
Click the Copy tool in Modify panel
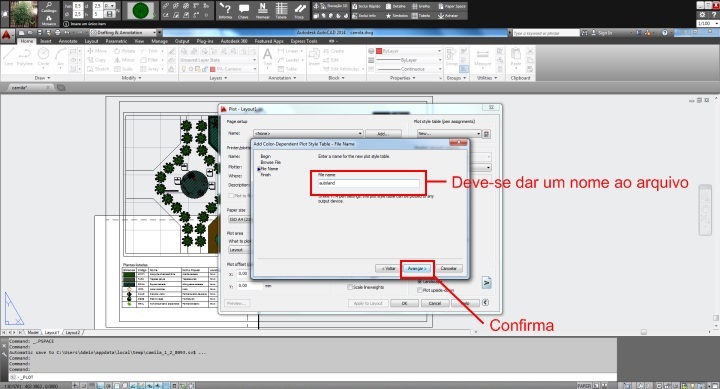point(96,60)
